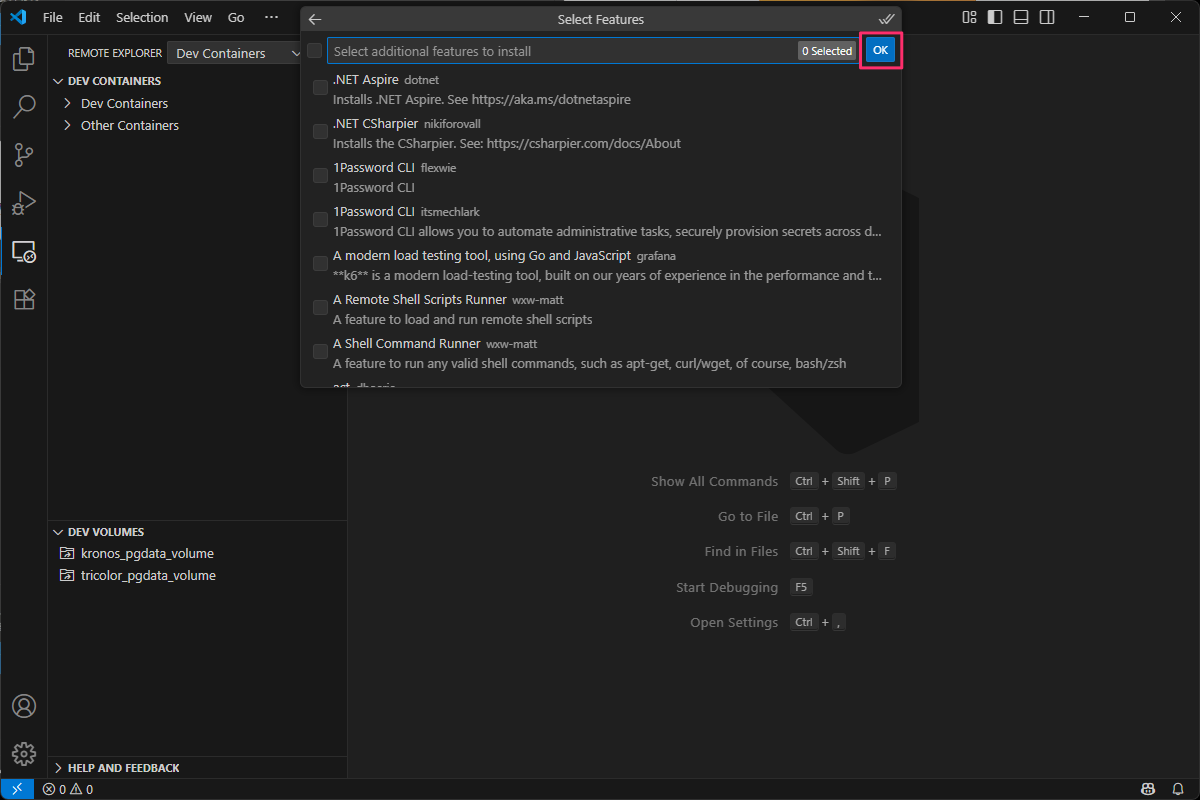This screenshot has width=1200, height=800.
Task: Check the .NET Aspire feature
Action: (x=320, y=88)
